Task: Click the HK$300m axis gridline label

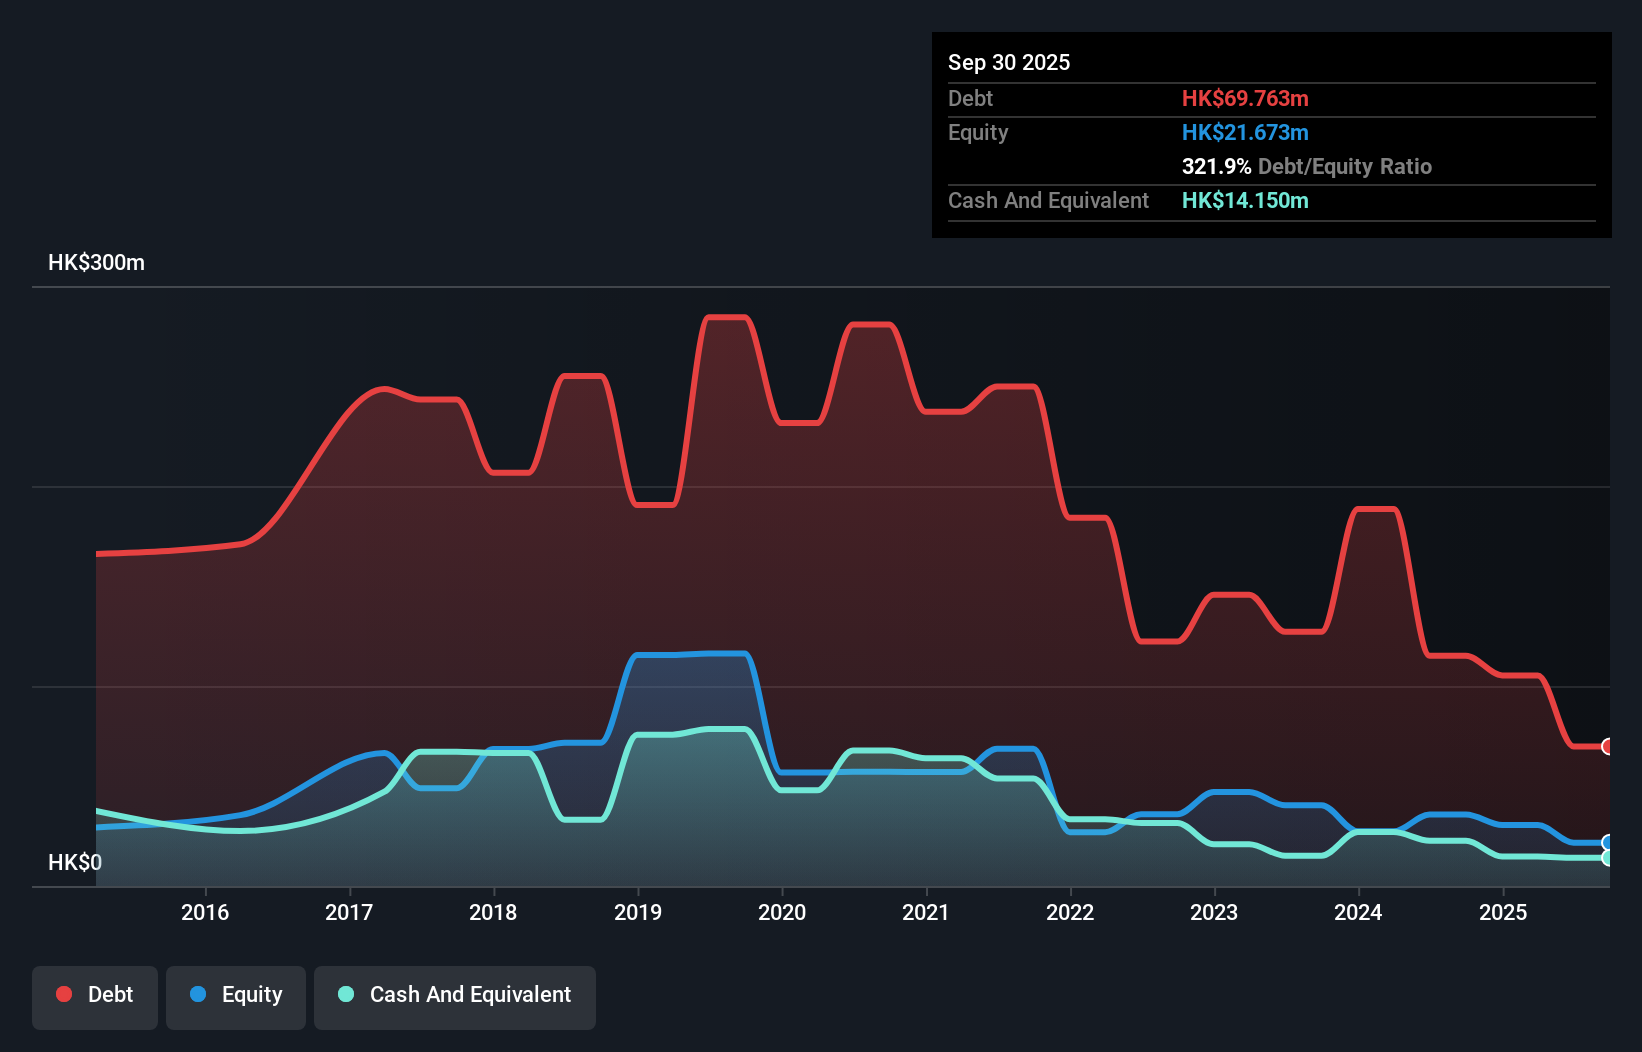Action: [96, 262]
